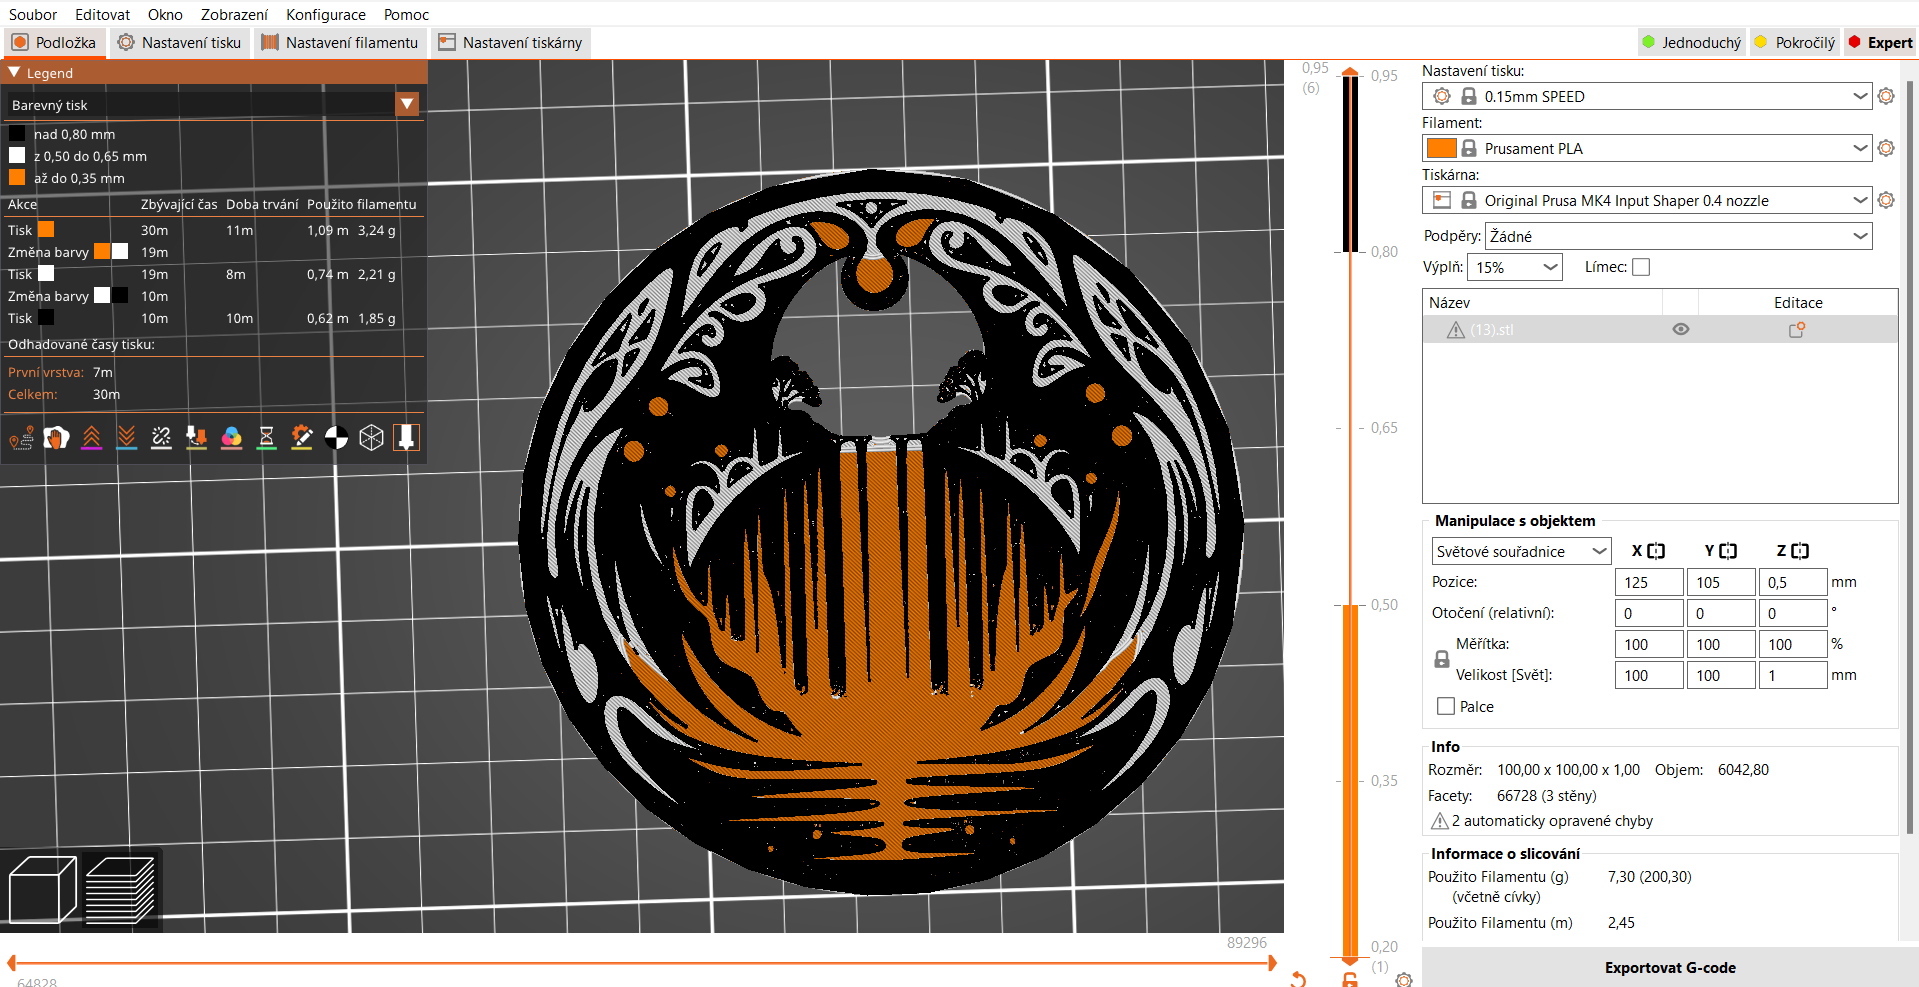The image size is (1919, 987).
Task: Toggle retractions visibility icon in legend
Action: tap(91, 438)
